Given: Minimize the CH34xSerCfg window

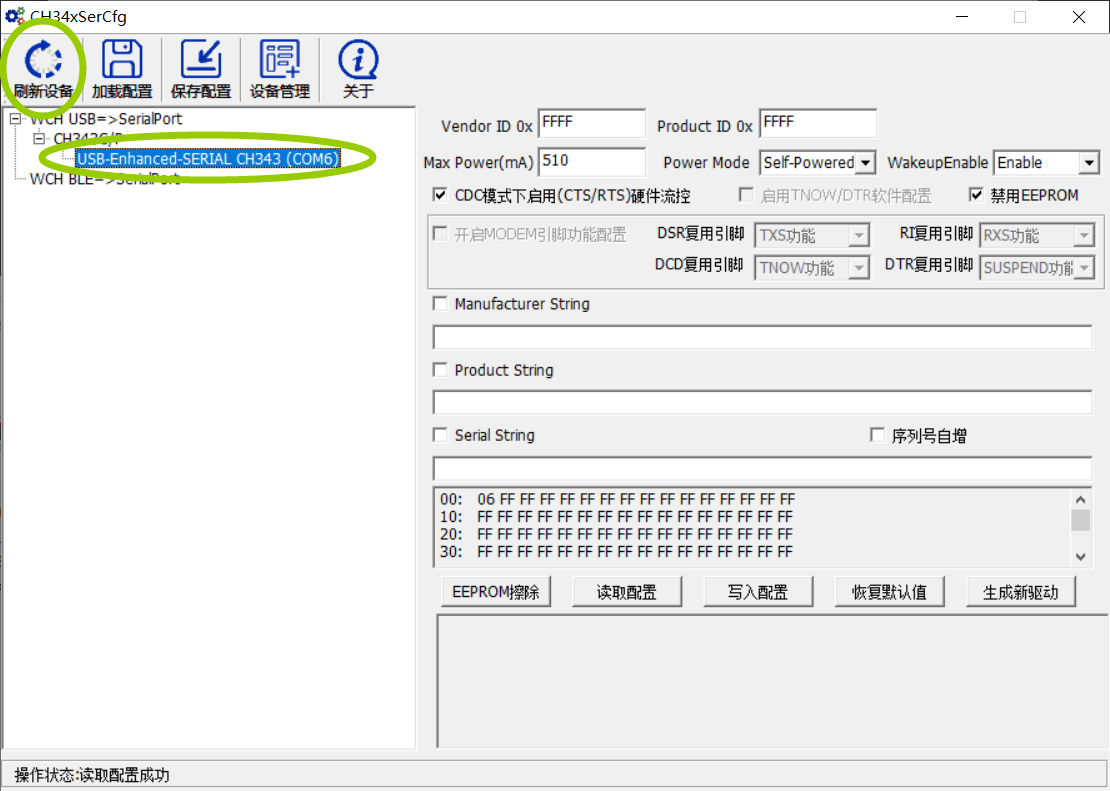Looking at the screenshot, I should [961, 17].
